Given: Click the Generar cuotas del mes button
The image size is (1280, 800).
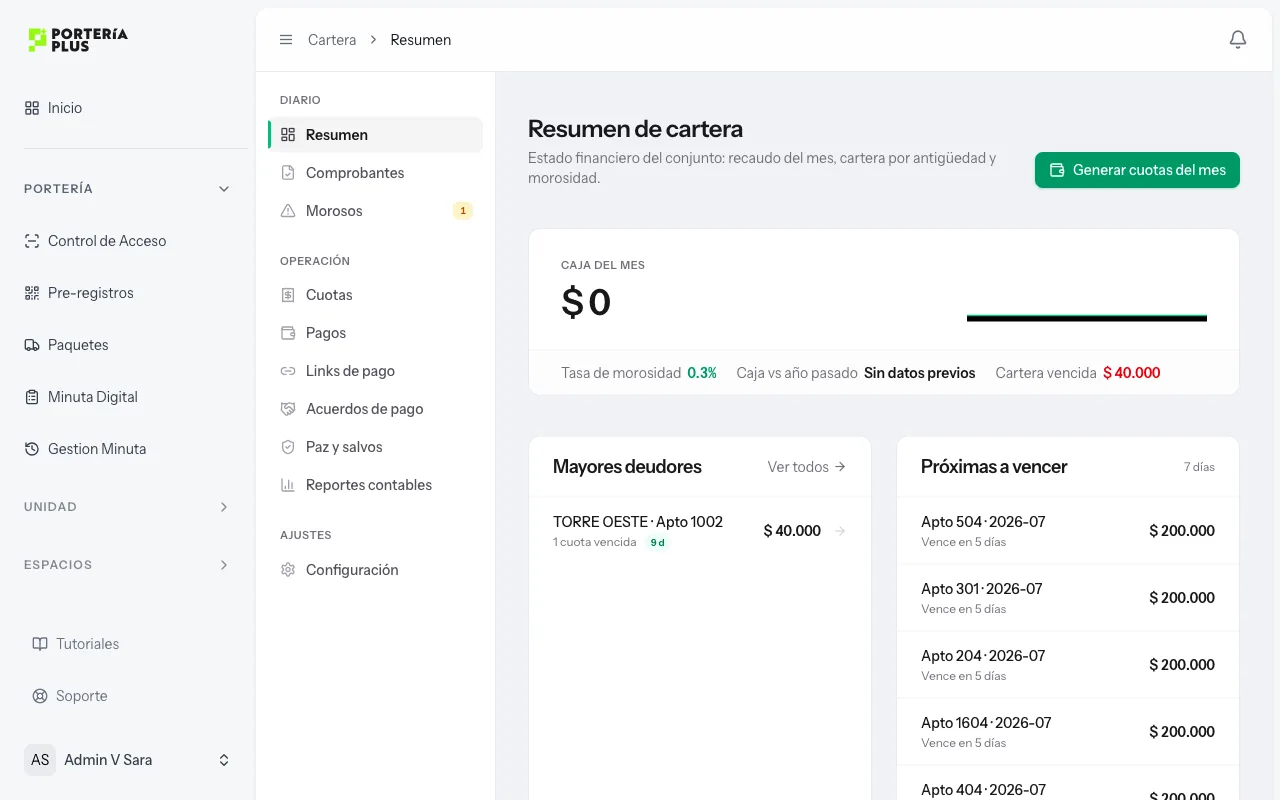Looking at the screenshot, I should click(1137, 170).
